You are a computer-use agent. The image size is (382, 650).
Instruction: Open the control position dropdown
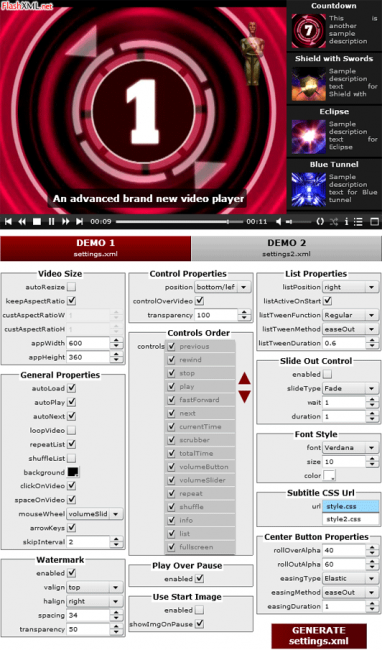(223, 287)
